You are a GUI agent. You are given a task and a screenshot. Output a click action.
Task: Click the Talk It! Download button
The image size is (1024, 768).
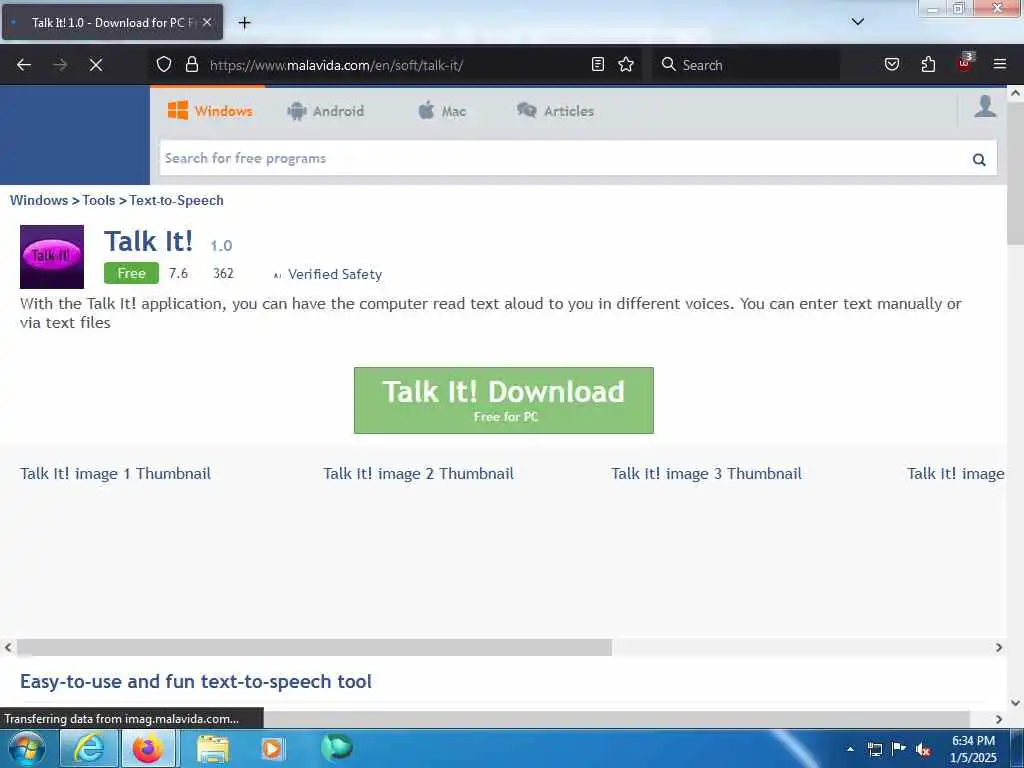click(504, 400)
